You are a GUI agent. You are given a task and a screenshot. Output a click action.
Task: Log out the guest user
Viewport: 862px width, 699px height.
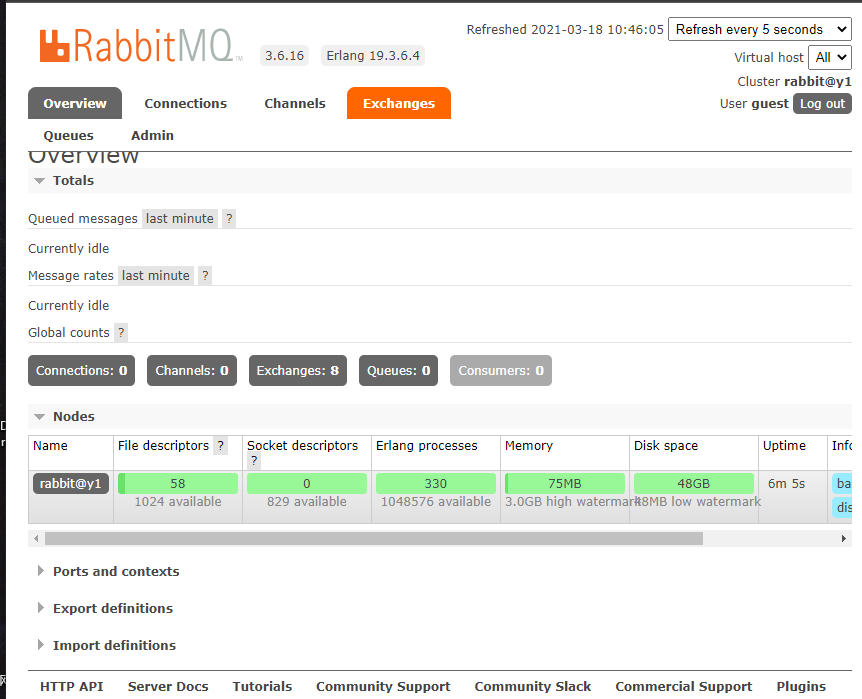tap(822, 103)
